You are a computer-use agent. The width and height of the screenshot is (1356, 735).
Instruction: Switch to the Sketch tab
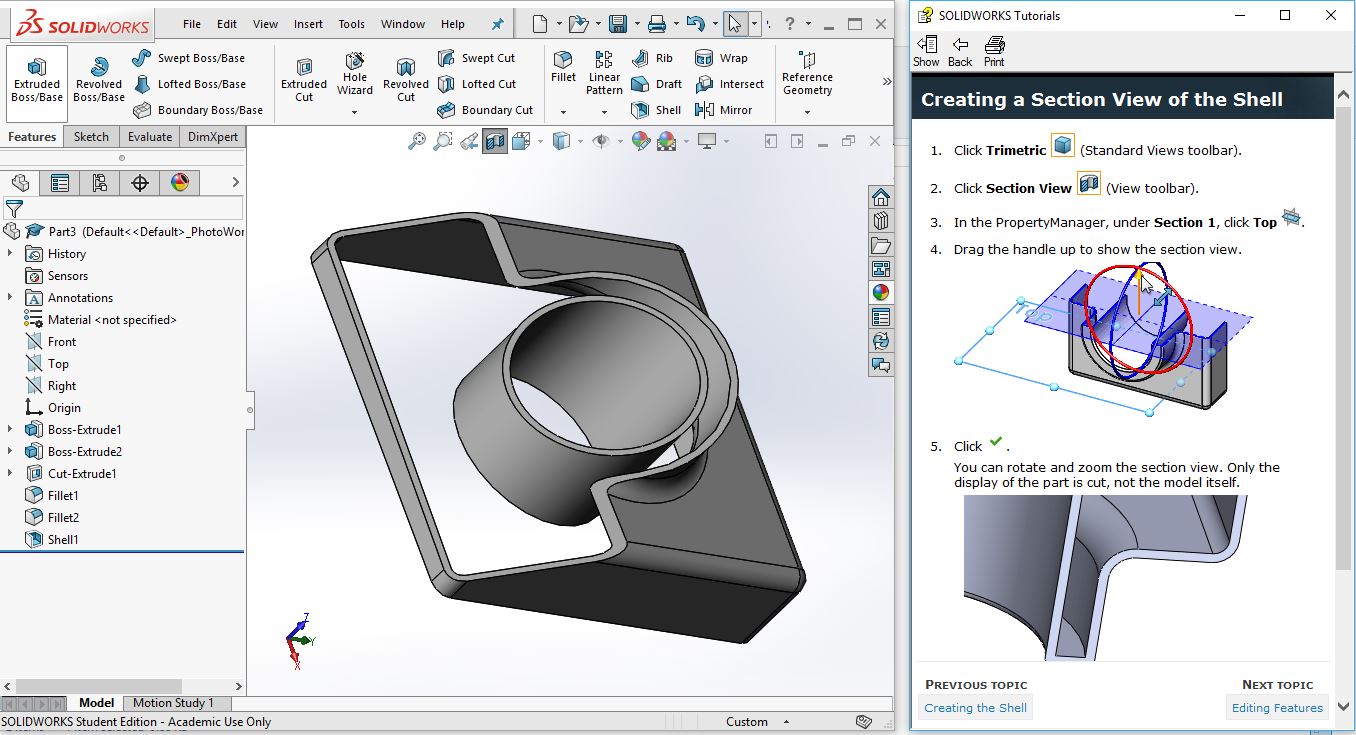click(91, 137)
